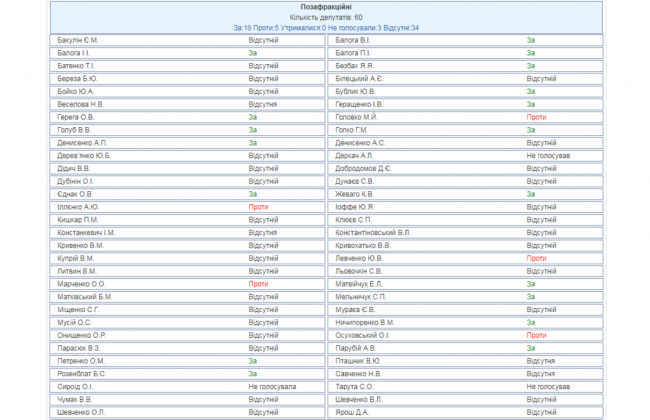The image size is (650, 420).
Task: Select Парубій А.В. deputy row
Action: tap(355, 347)
